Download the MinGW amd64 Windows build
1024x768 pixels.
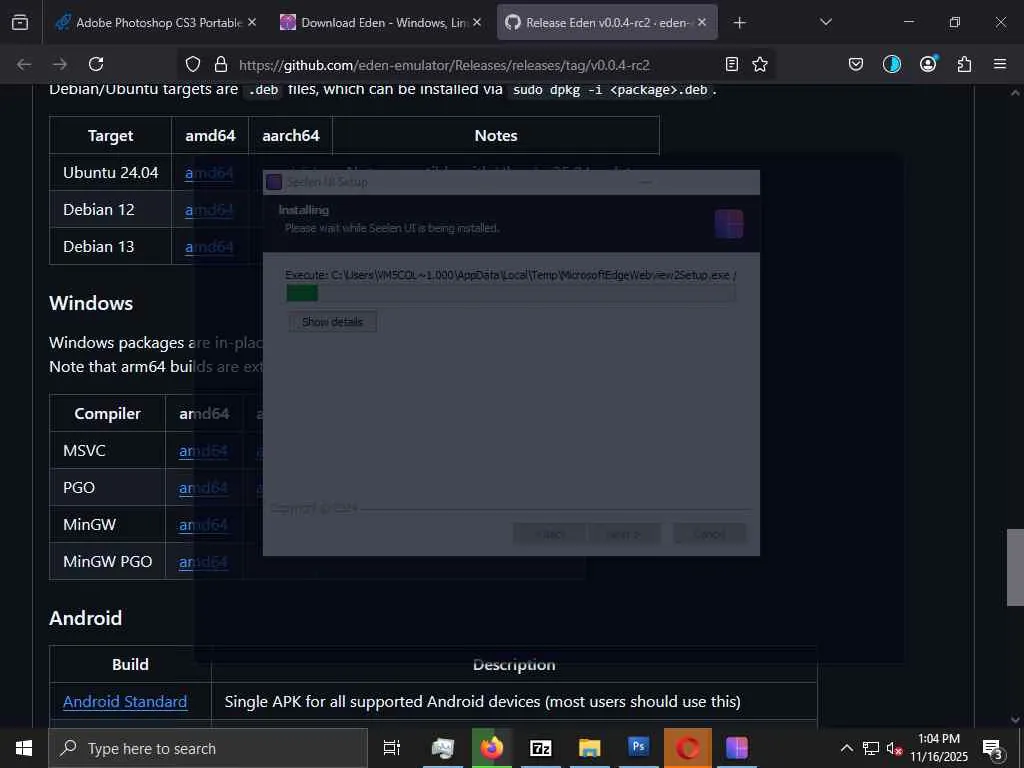click(203, 524)
